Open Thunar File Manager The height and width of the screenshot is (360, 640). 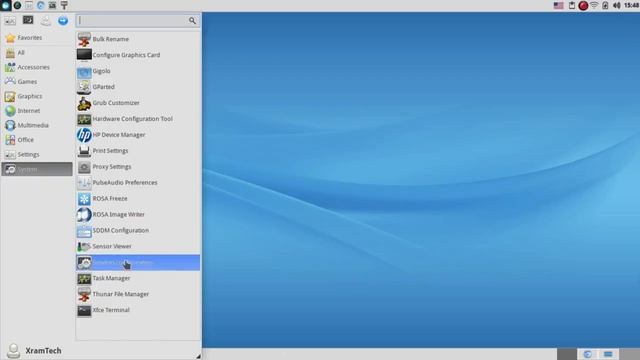pos(138,294)
